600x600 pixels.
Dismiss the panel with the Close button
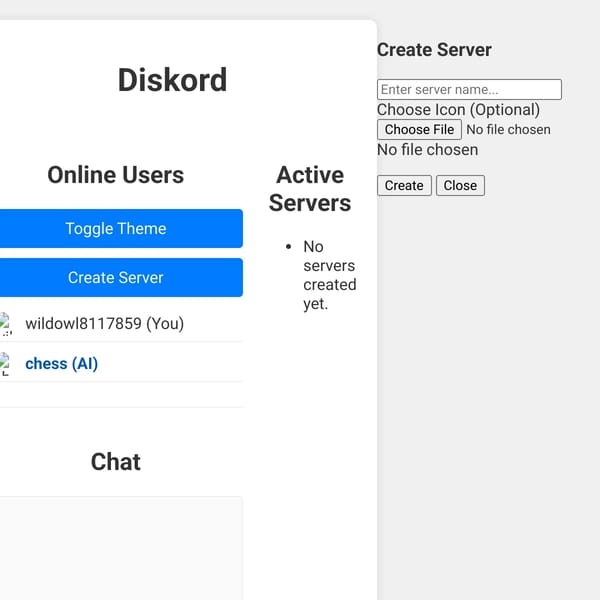tap(460, 186)
